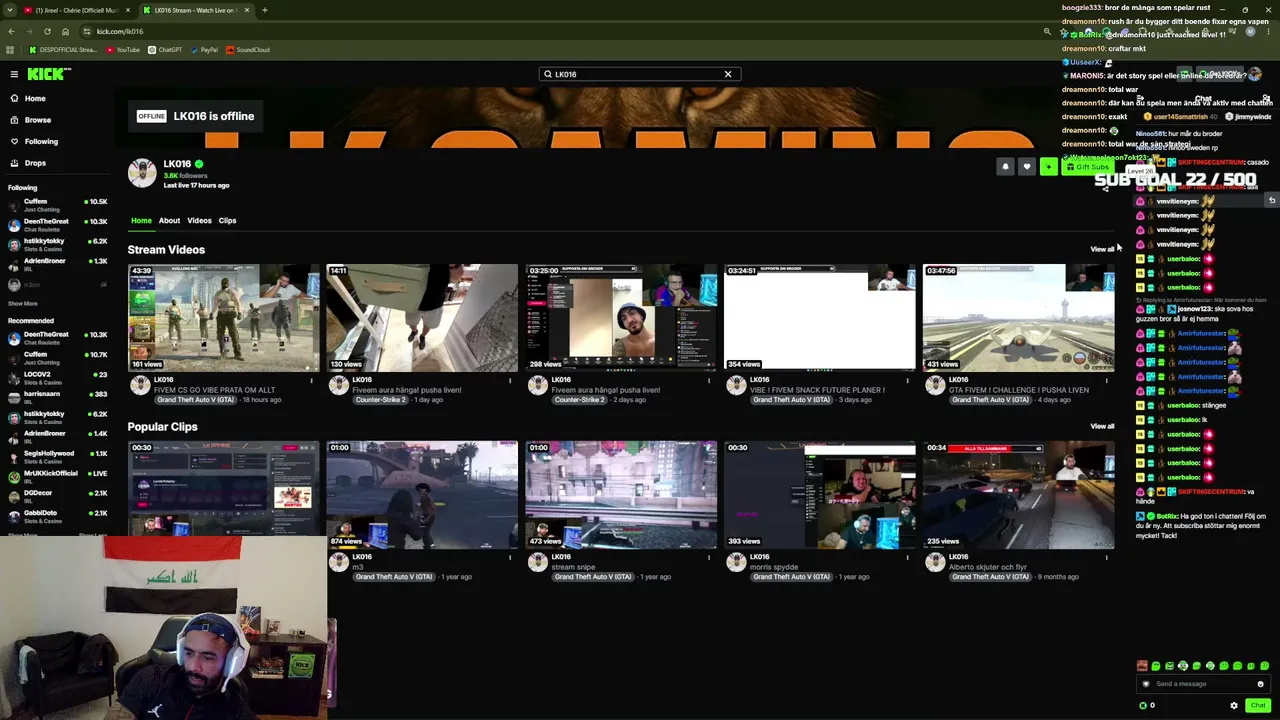Select the channel Home tab
The height and width of the screenshot is (720, 1280).
point(141,220)
